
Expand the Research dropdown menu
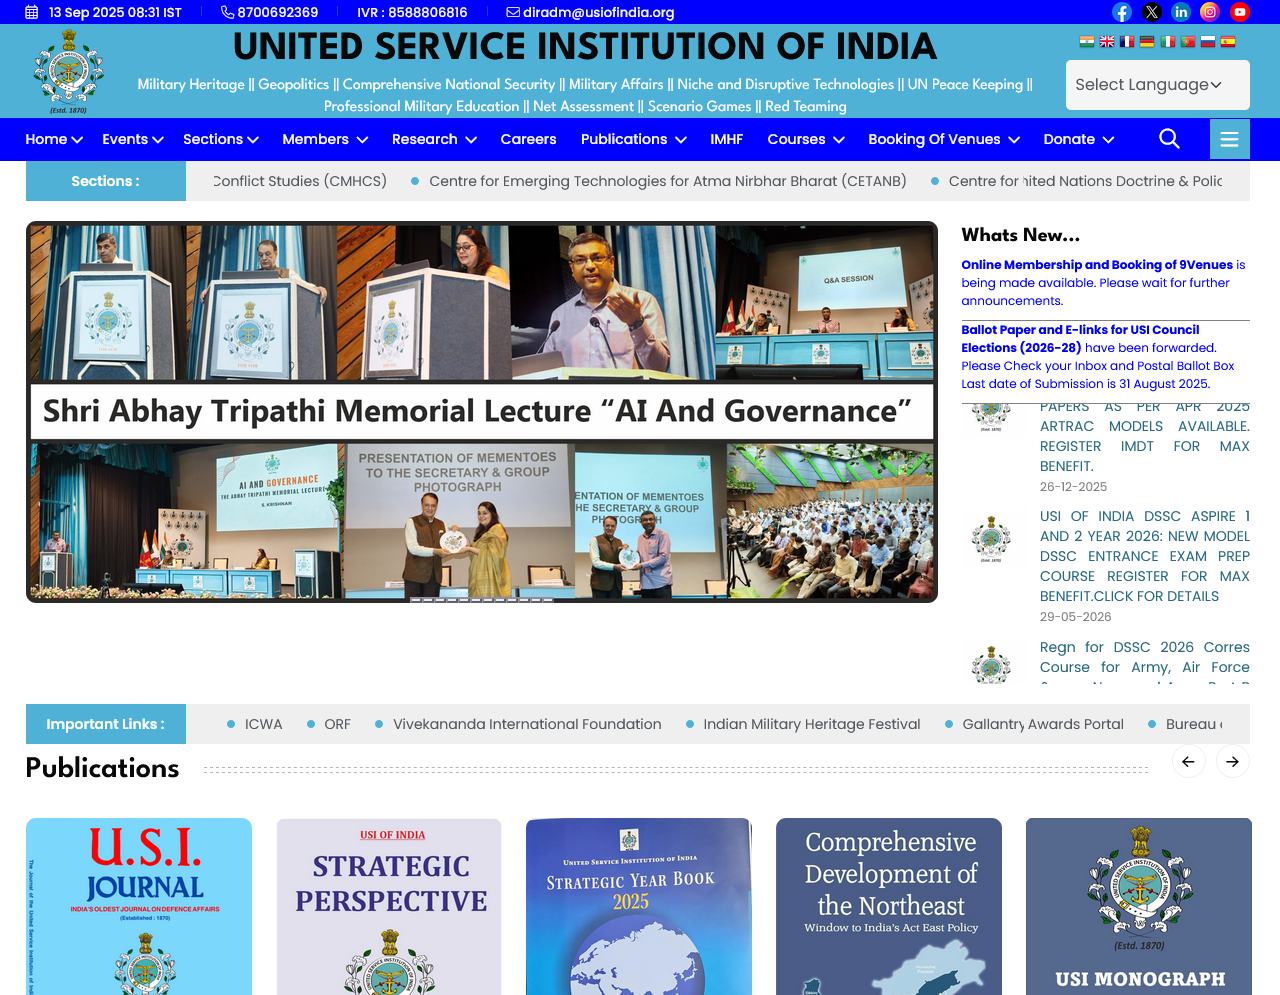434,139
